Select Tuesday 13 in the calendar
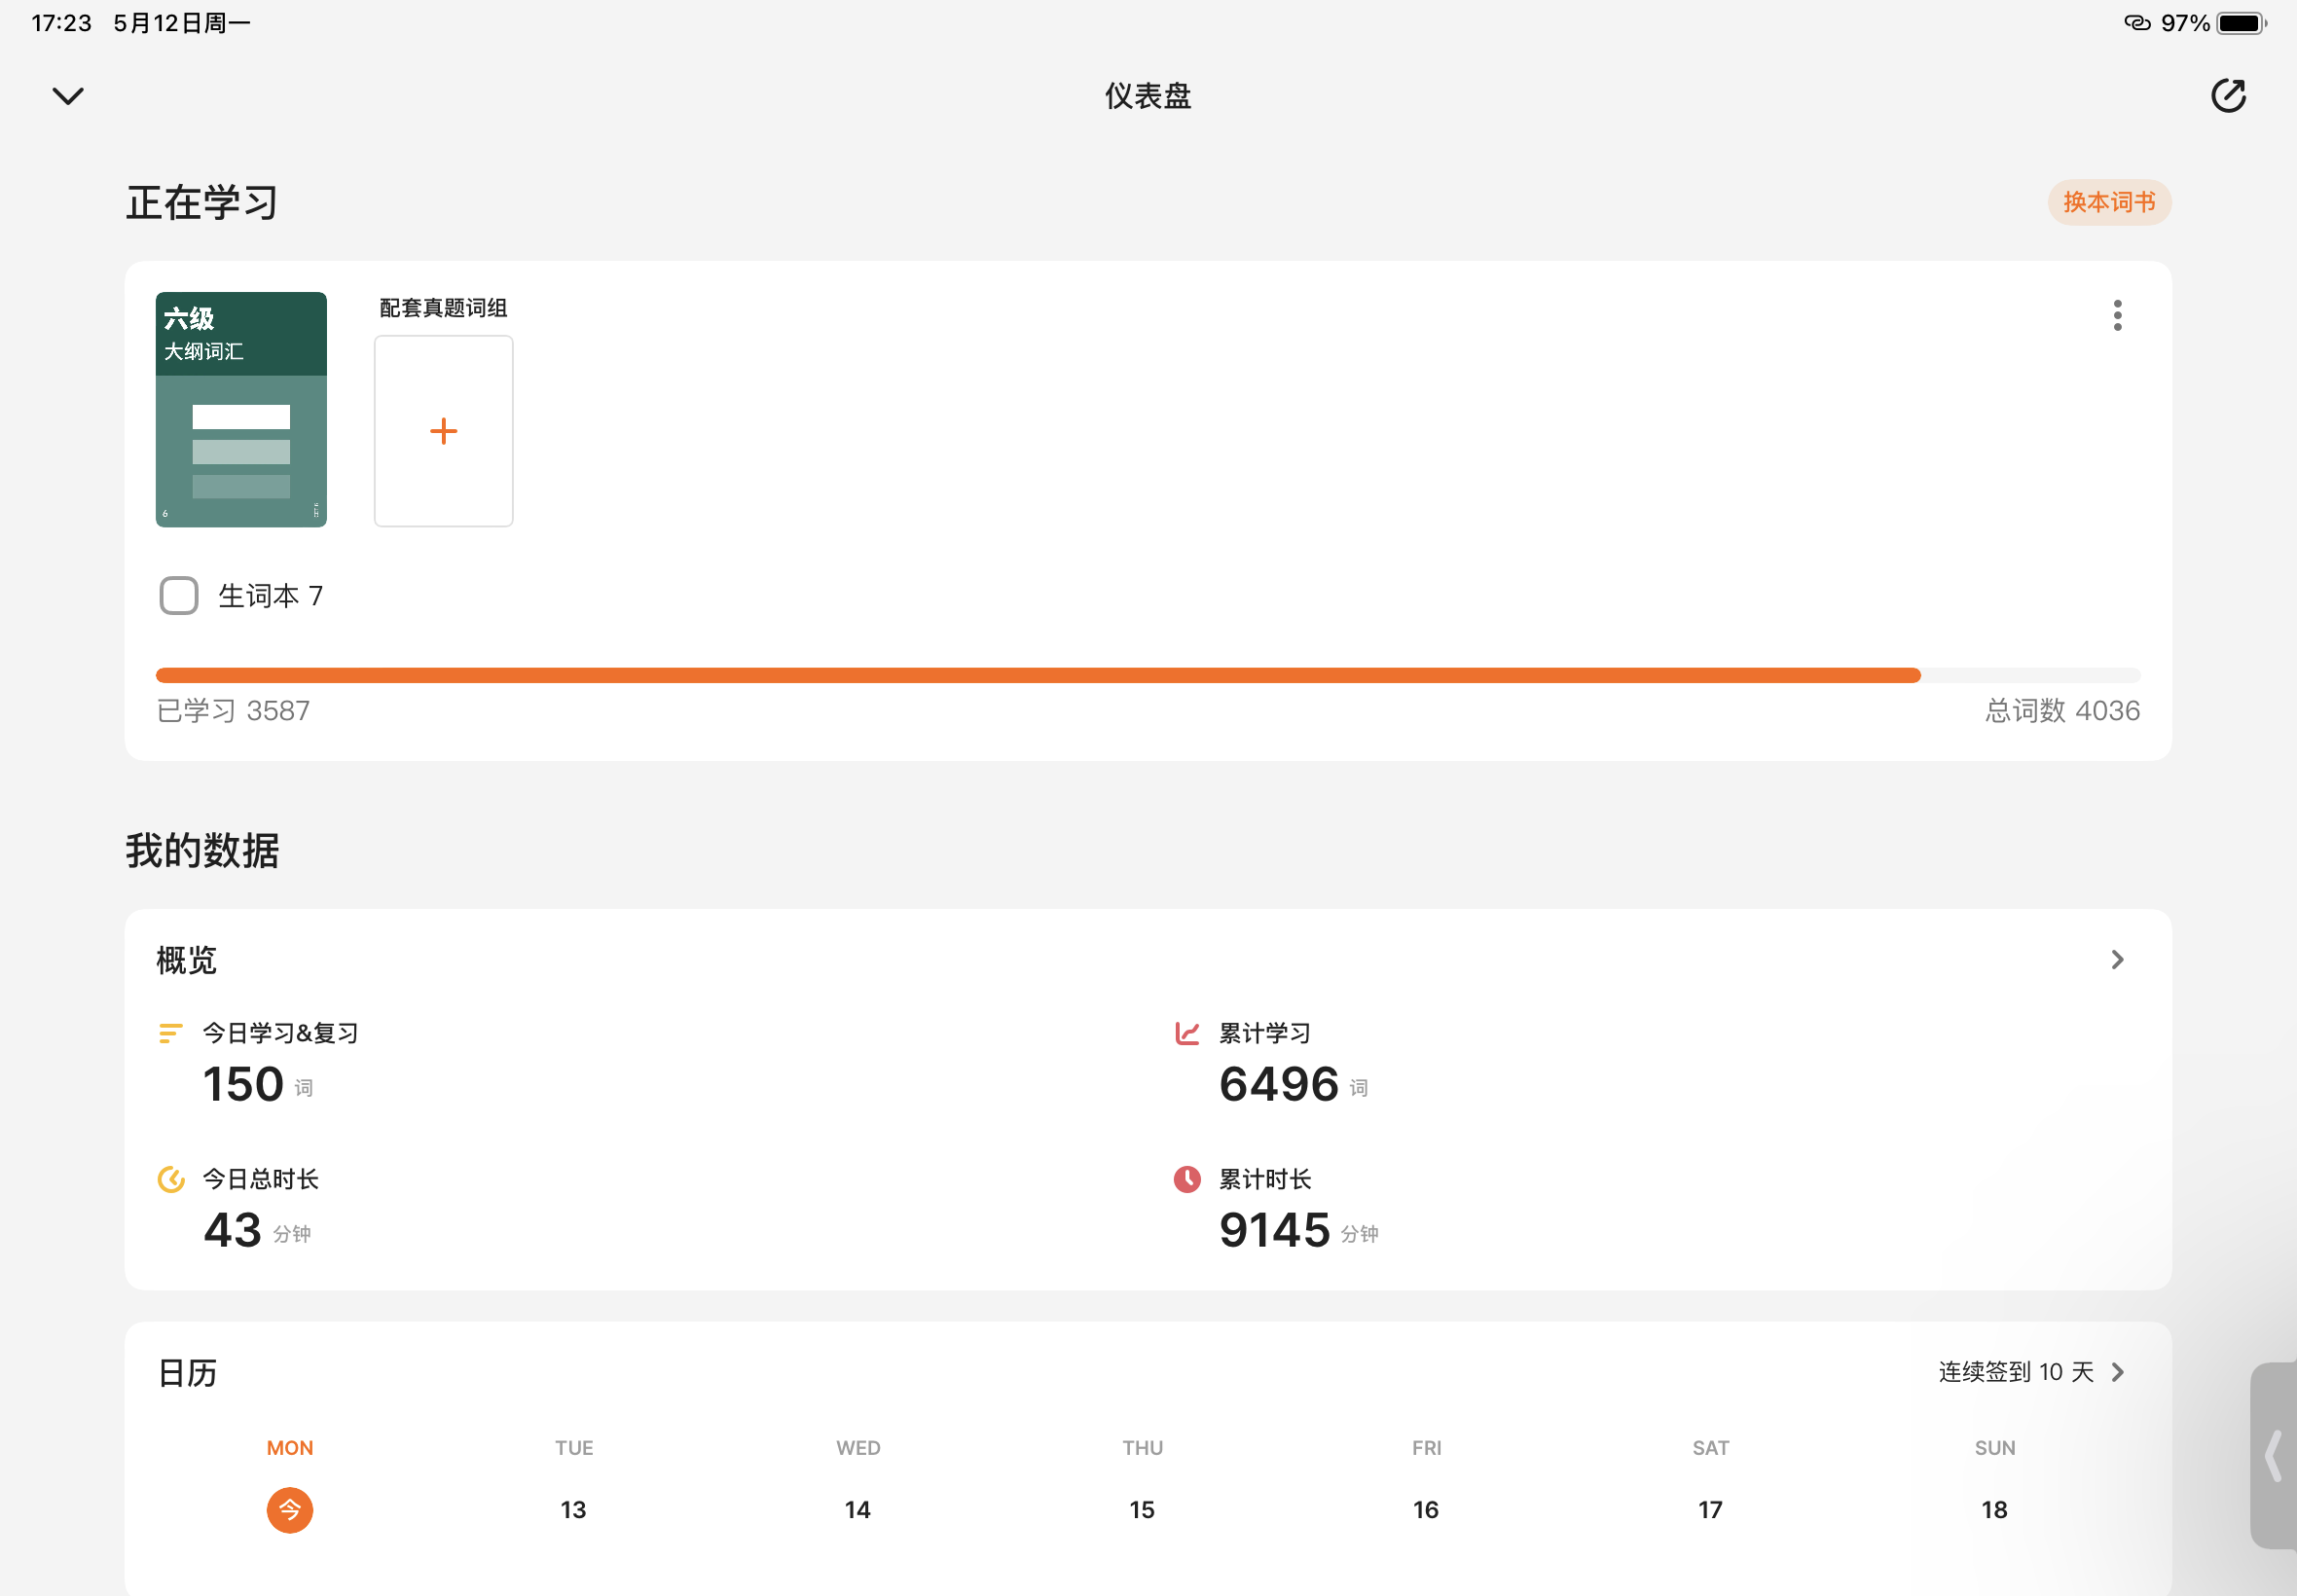 point(573,1509)
